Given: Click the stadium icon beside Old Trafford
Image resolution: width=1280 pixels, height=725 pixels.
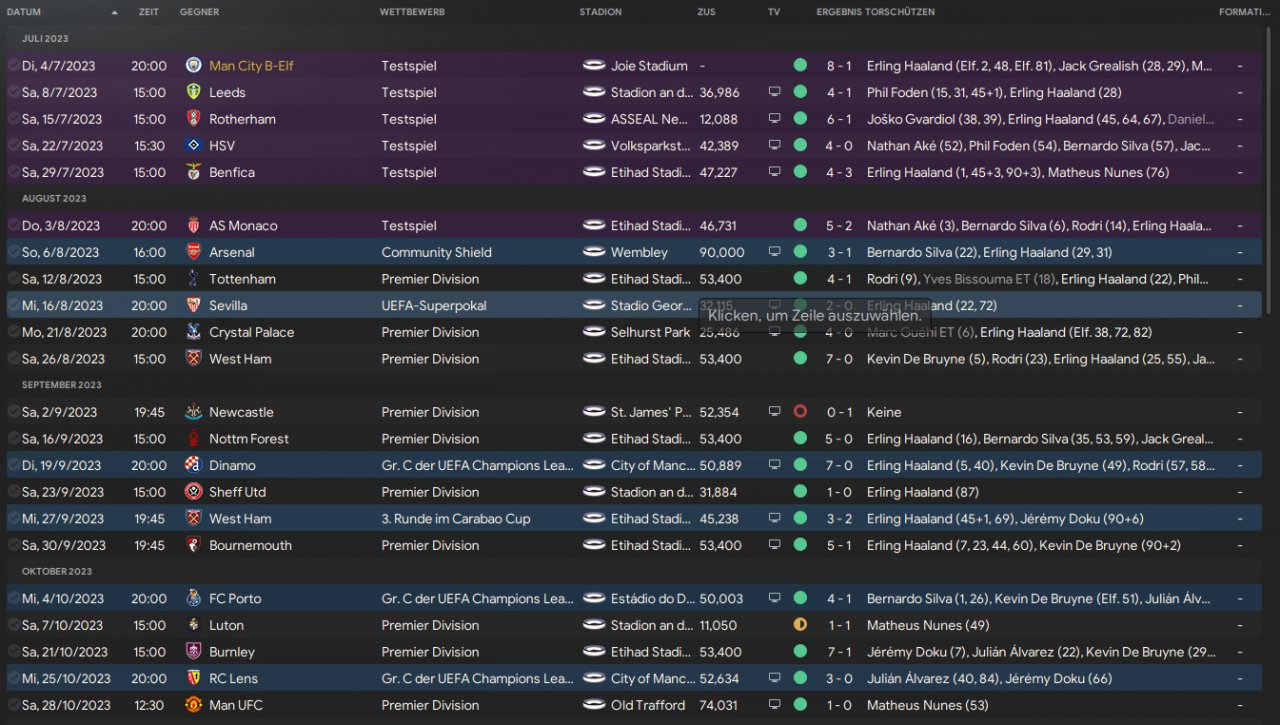Looking at the screenshot, I should coord(594,705).
